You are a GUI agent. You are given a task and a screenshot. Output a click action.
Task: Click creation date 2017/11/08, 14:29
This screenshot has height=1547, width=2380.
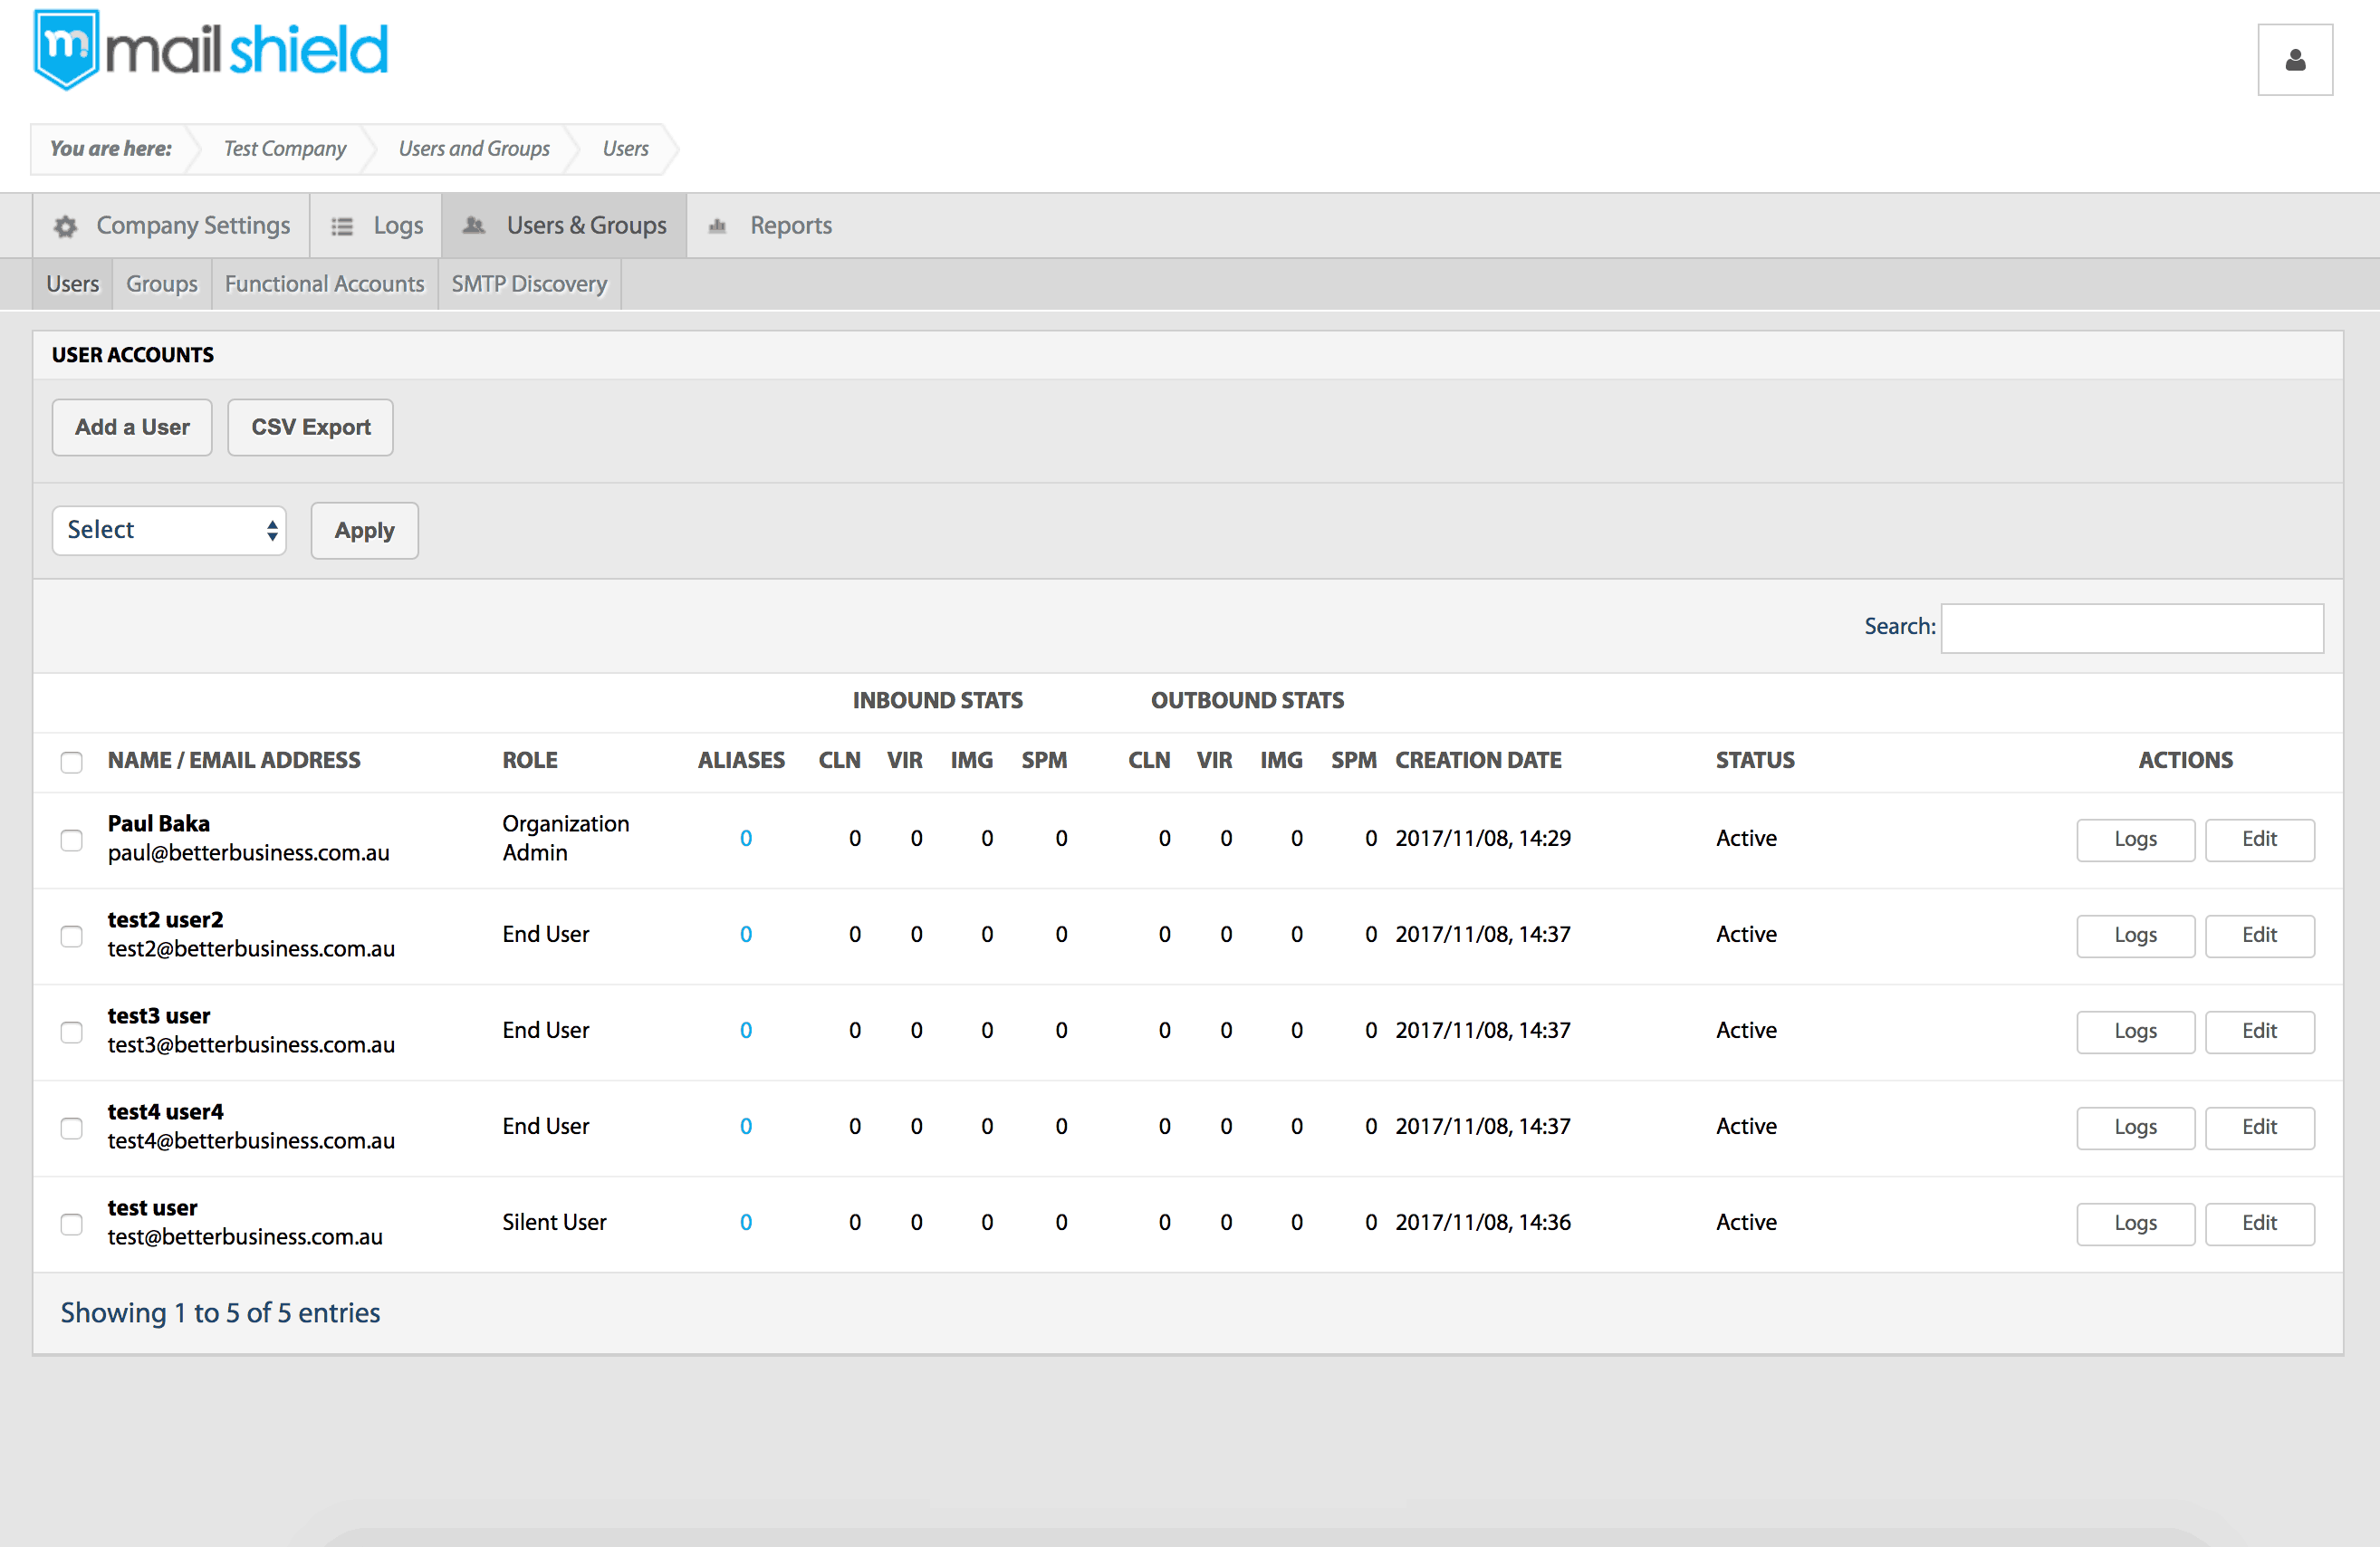[x=1483, y=839]
